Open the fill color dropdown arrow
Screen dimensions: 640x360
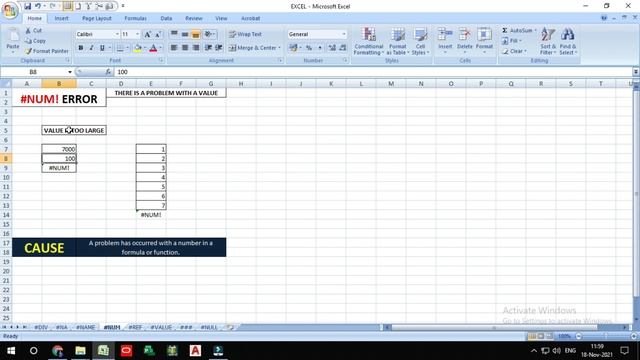[144, 48]
